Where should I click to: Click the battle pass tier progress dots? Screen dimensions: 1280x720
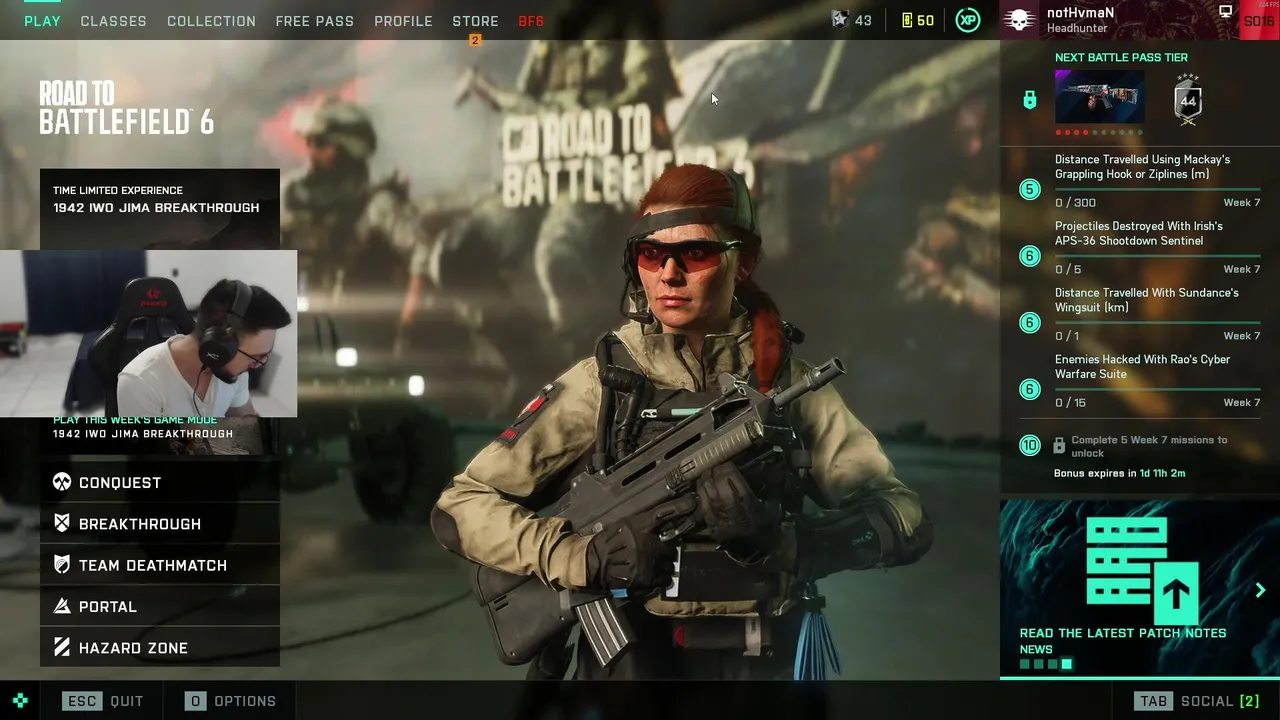1098,132
